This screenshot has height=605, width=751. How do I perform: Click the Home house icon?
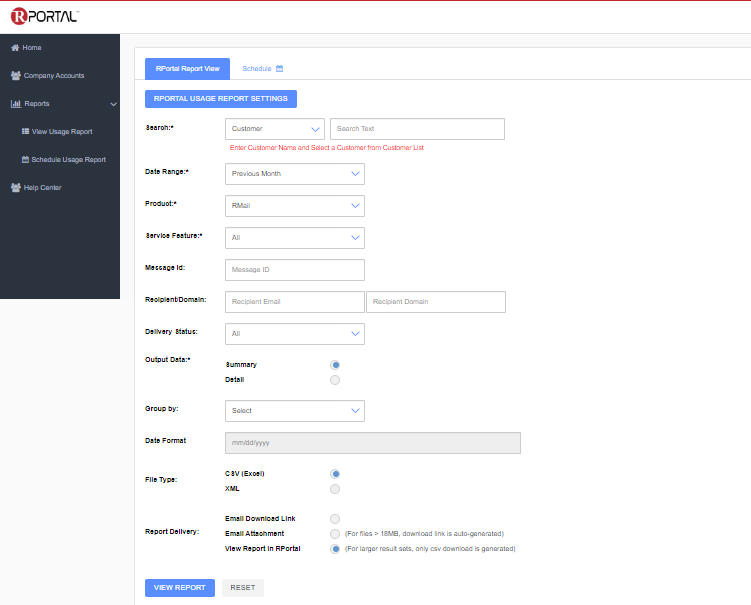tap(15, 48)
